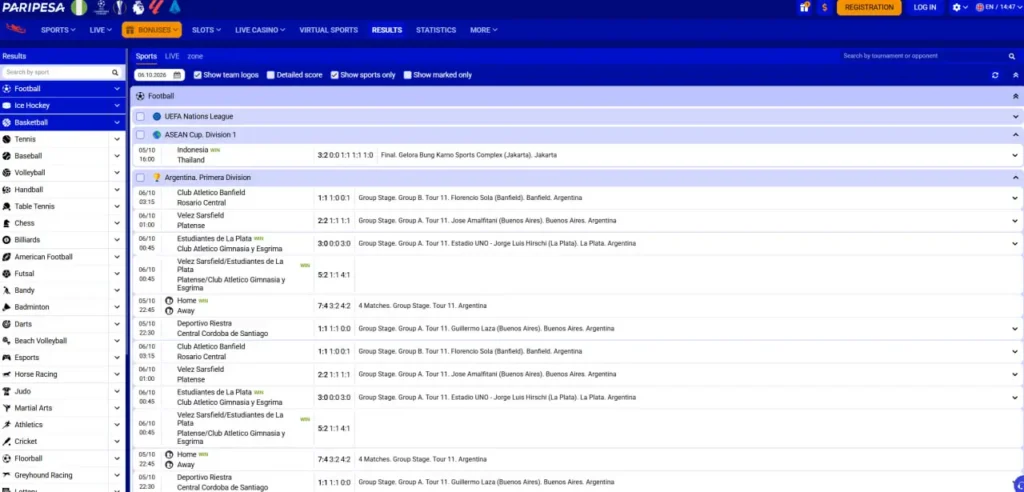Toggle Show sports only checkbox
The image size is (1024, 492).
pyautogui.click(x=334, y=75)
